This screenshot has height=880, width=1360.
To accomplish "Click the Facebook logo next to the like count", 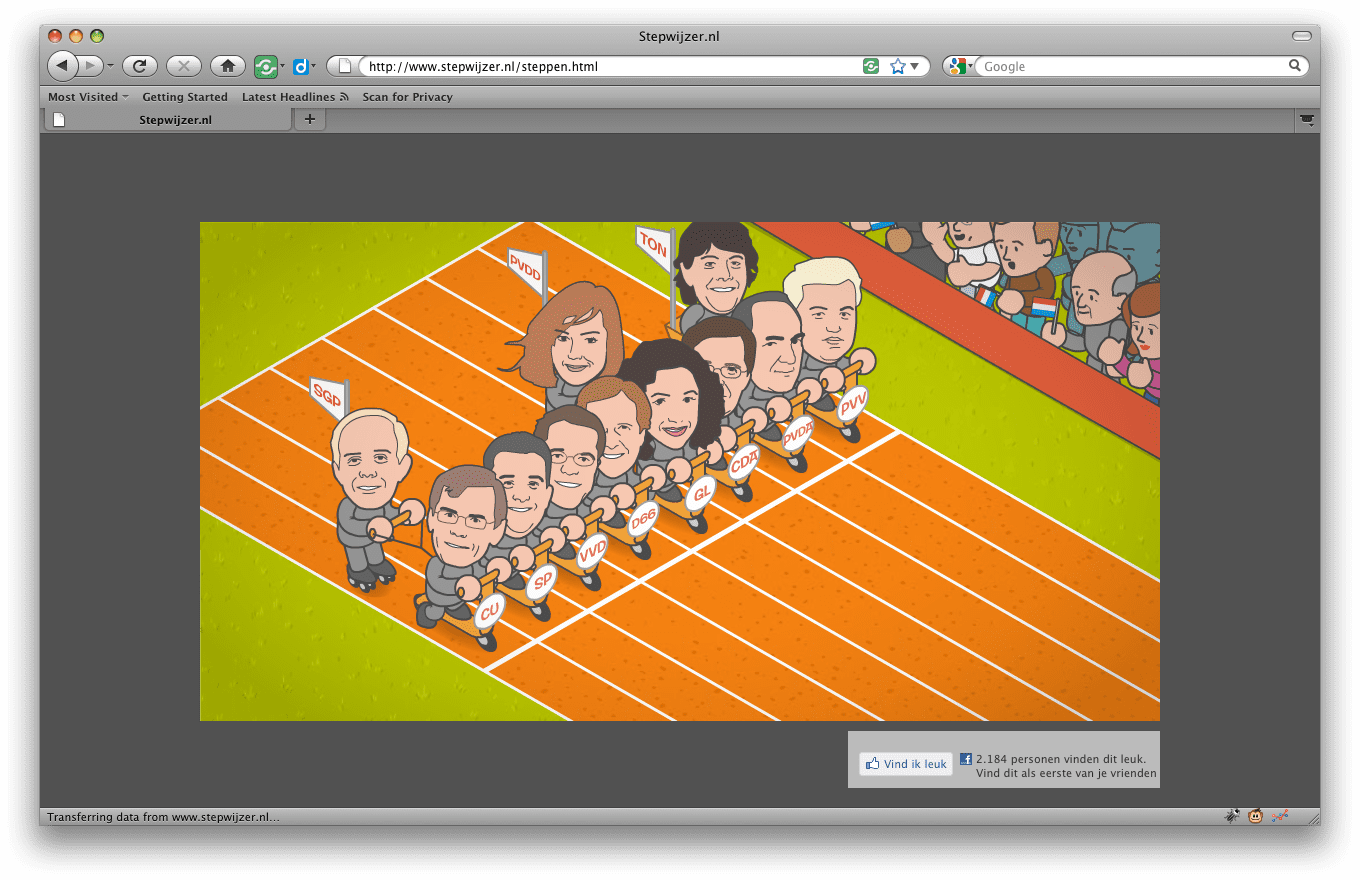I will pyautogui.click(x=966, y=759).
